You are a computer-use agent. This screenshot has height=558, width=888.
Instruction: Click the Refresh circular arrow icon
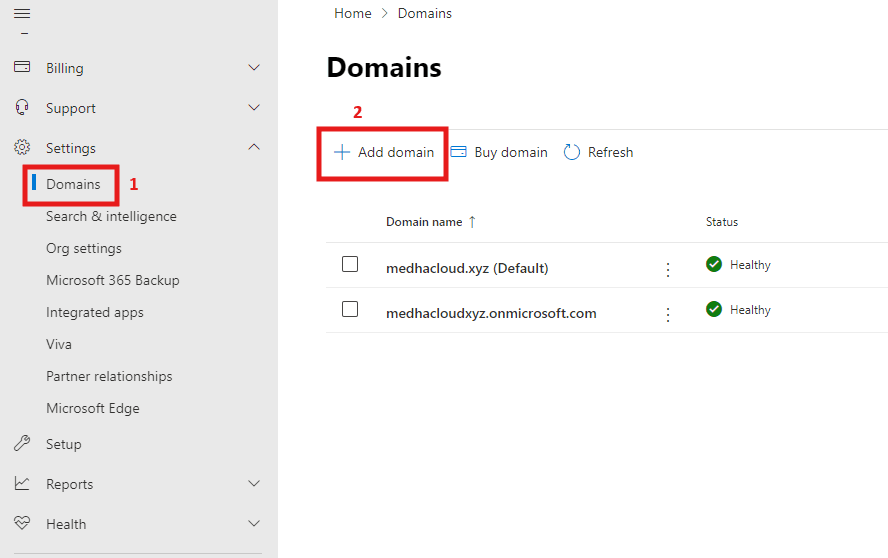[572, 153]
